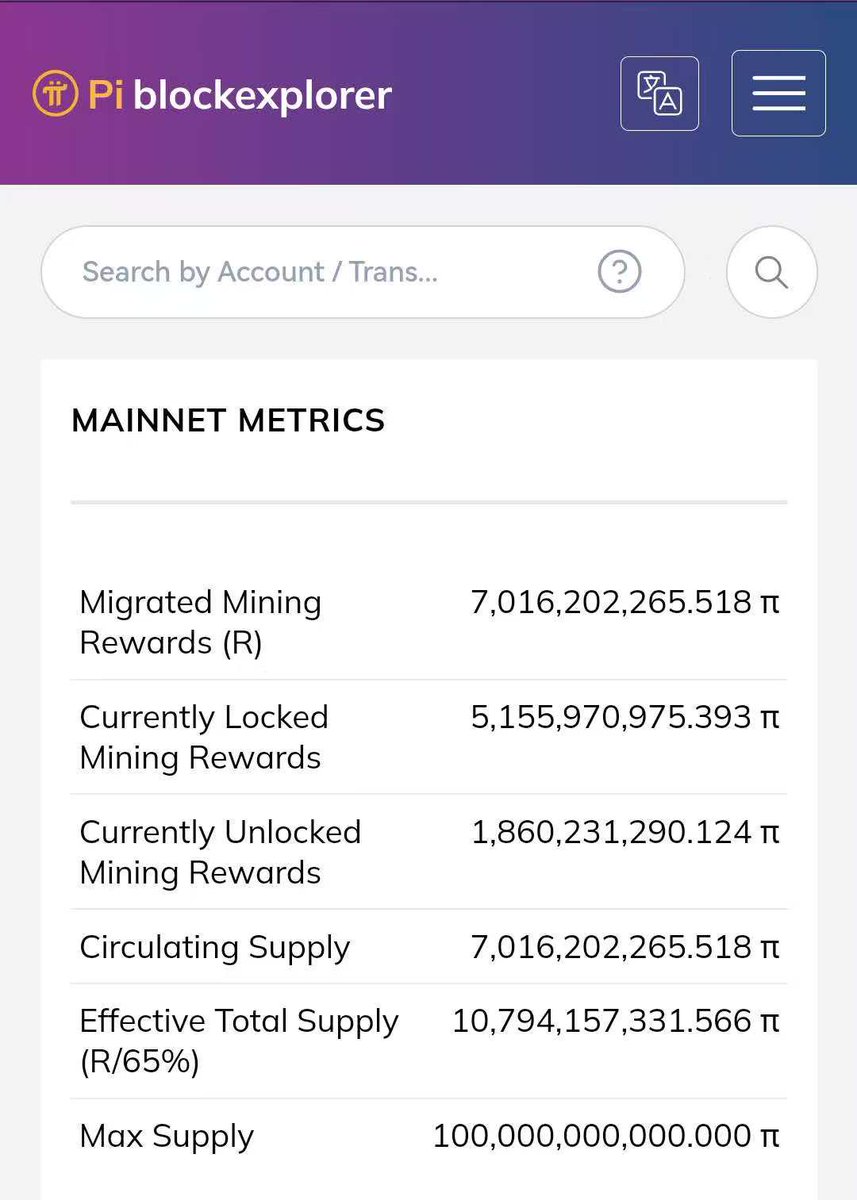The image size is (857, 1200).
Task: Open the hamburger menu
Action: click(779, 93)
